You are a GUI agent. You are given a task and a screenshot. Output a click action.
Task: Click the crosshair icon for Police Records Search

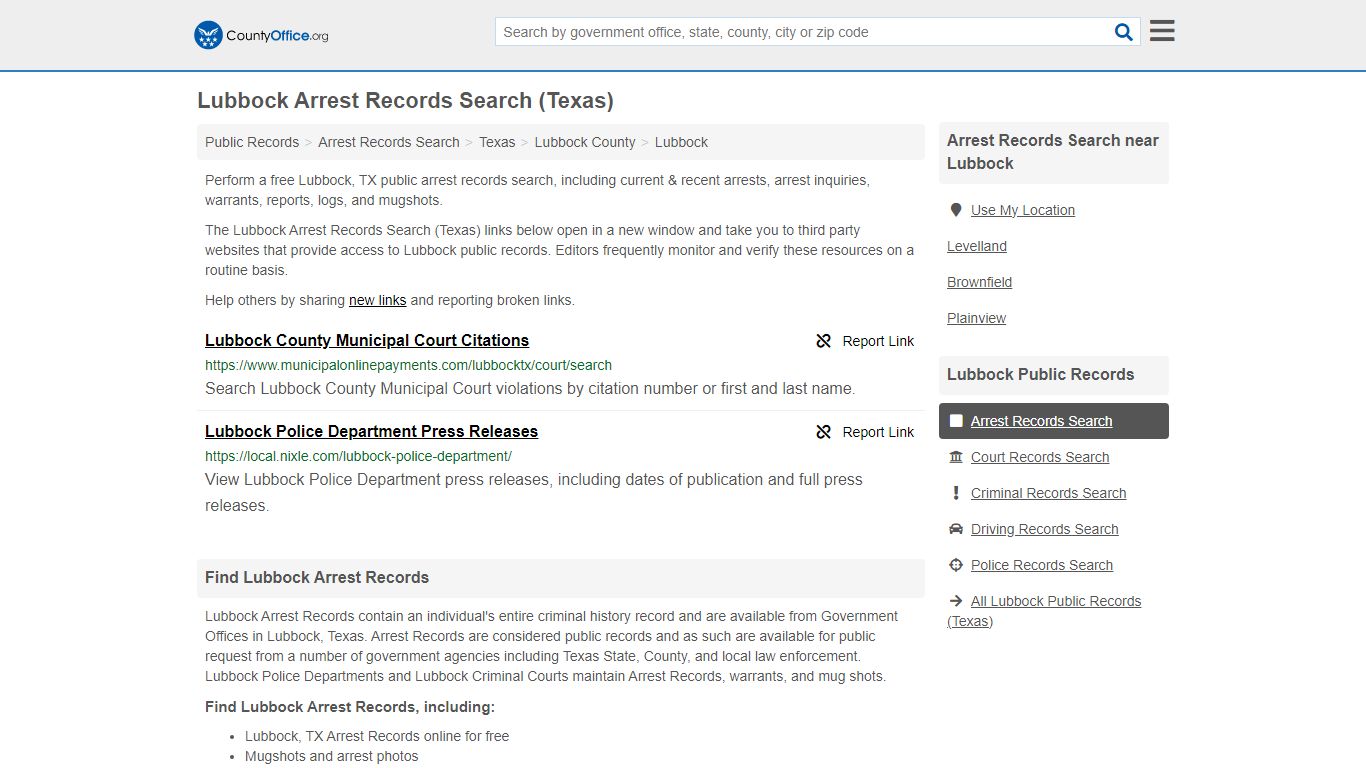pyautogui.click(x=956, y=564)
